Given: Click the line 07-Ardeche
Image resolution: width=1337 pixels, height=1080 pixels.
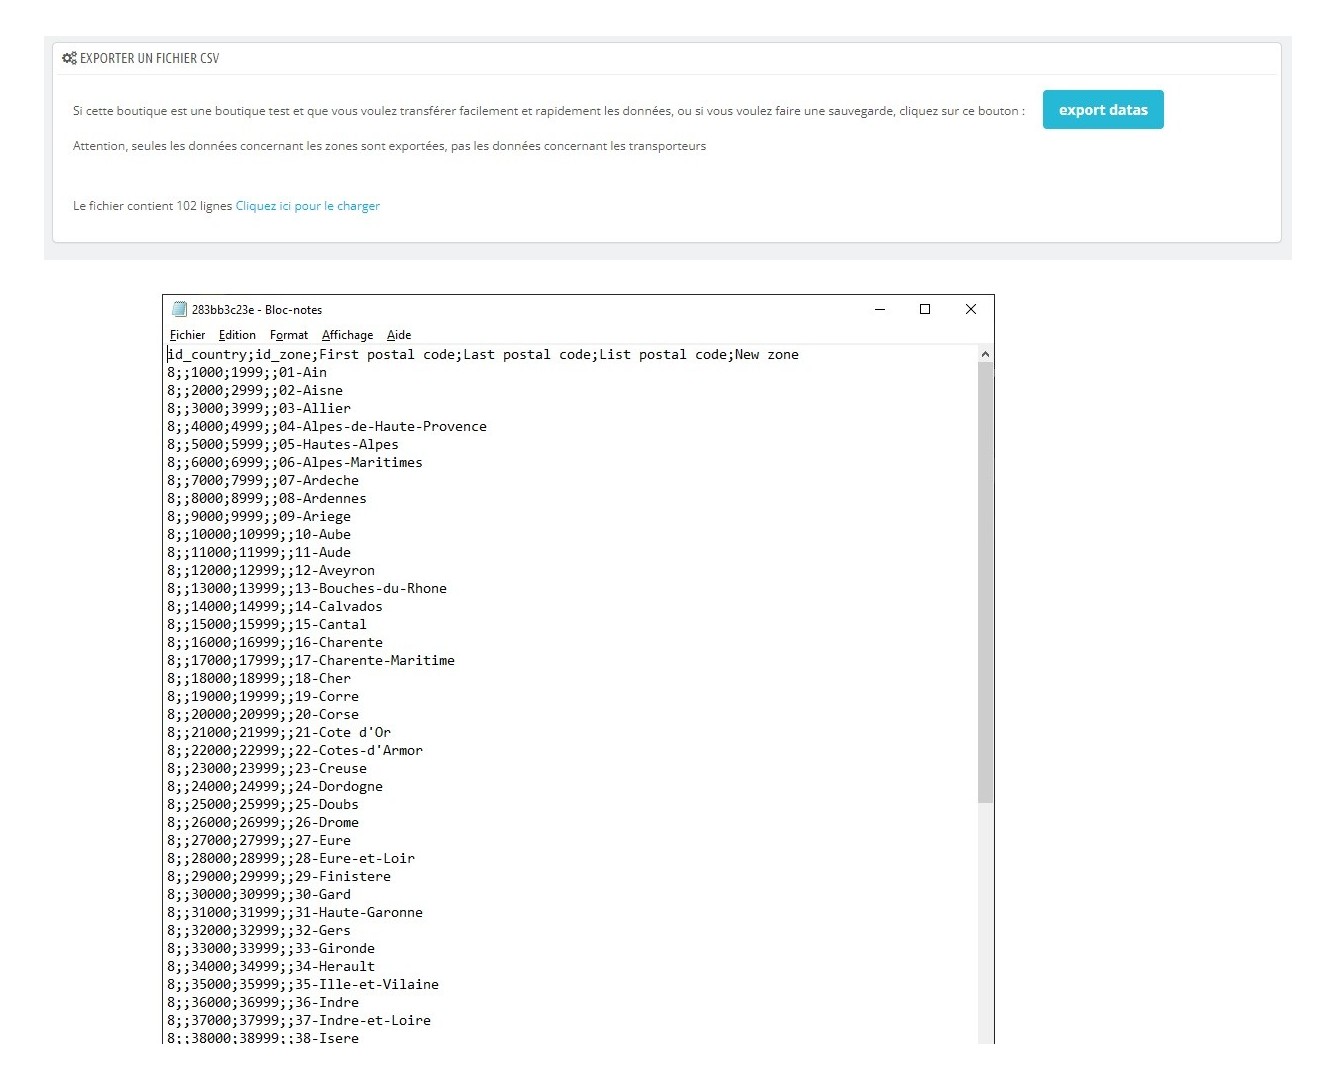Looking at the screenshot, I should point(263,481).
